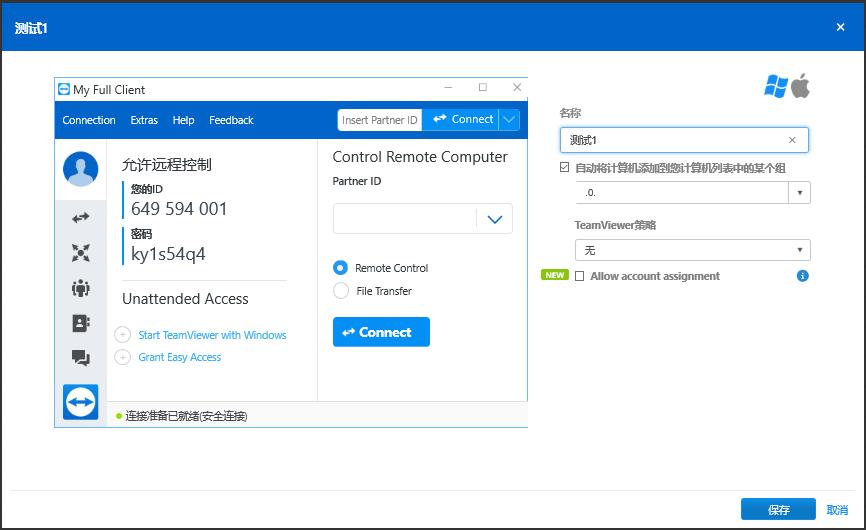
Task: Click the Control Remote Computer heading
Action: pyautogui.click(x=420, y=157)
